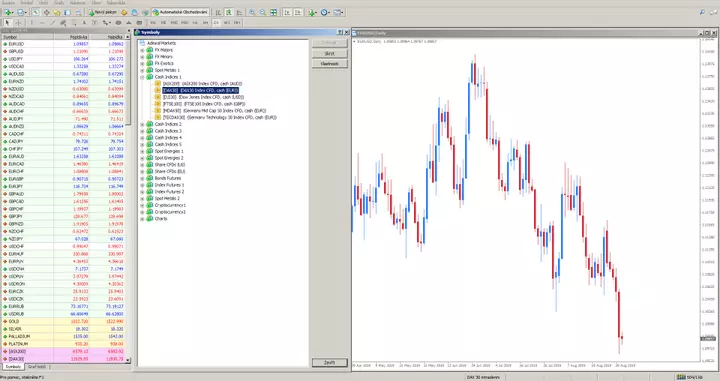Select the equidistant channel tool

[63, 22]
